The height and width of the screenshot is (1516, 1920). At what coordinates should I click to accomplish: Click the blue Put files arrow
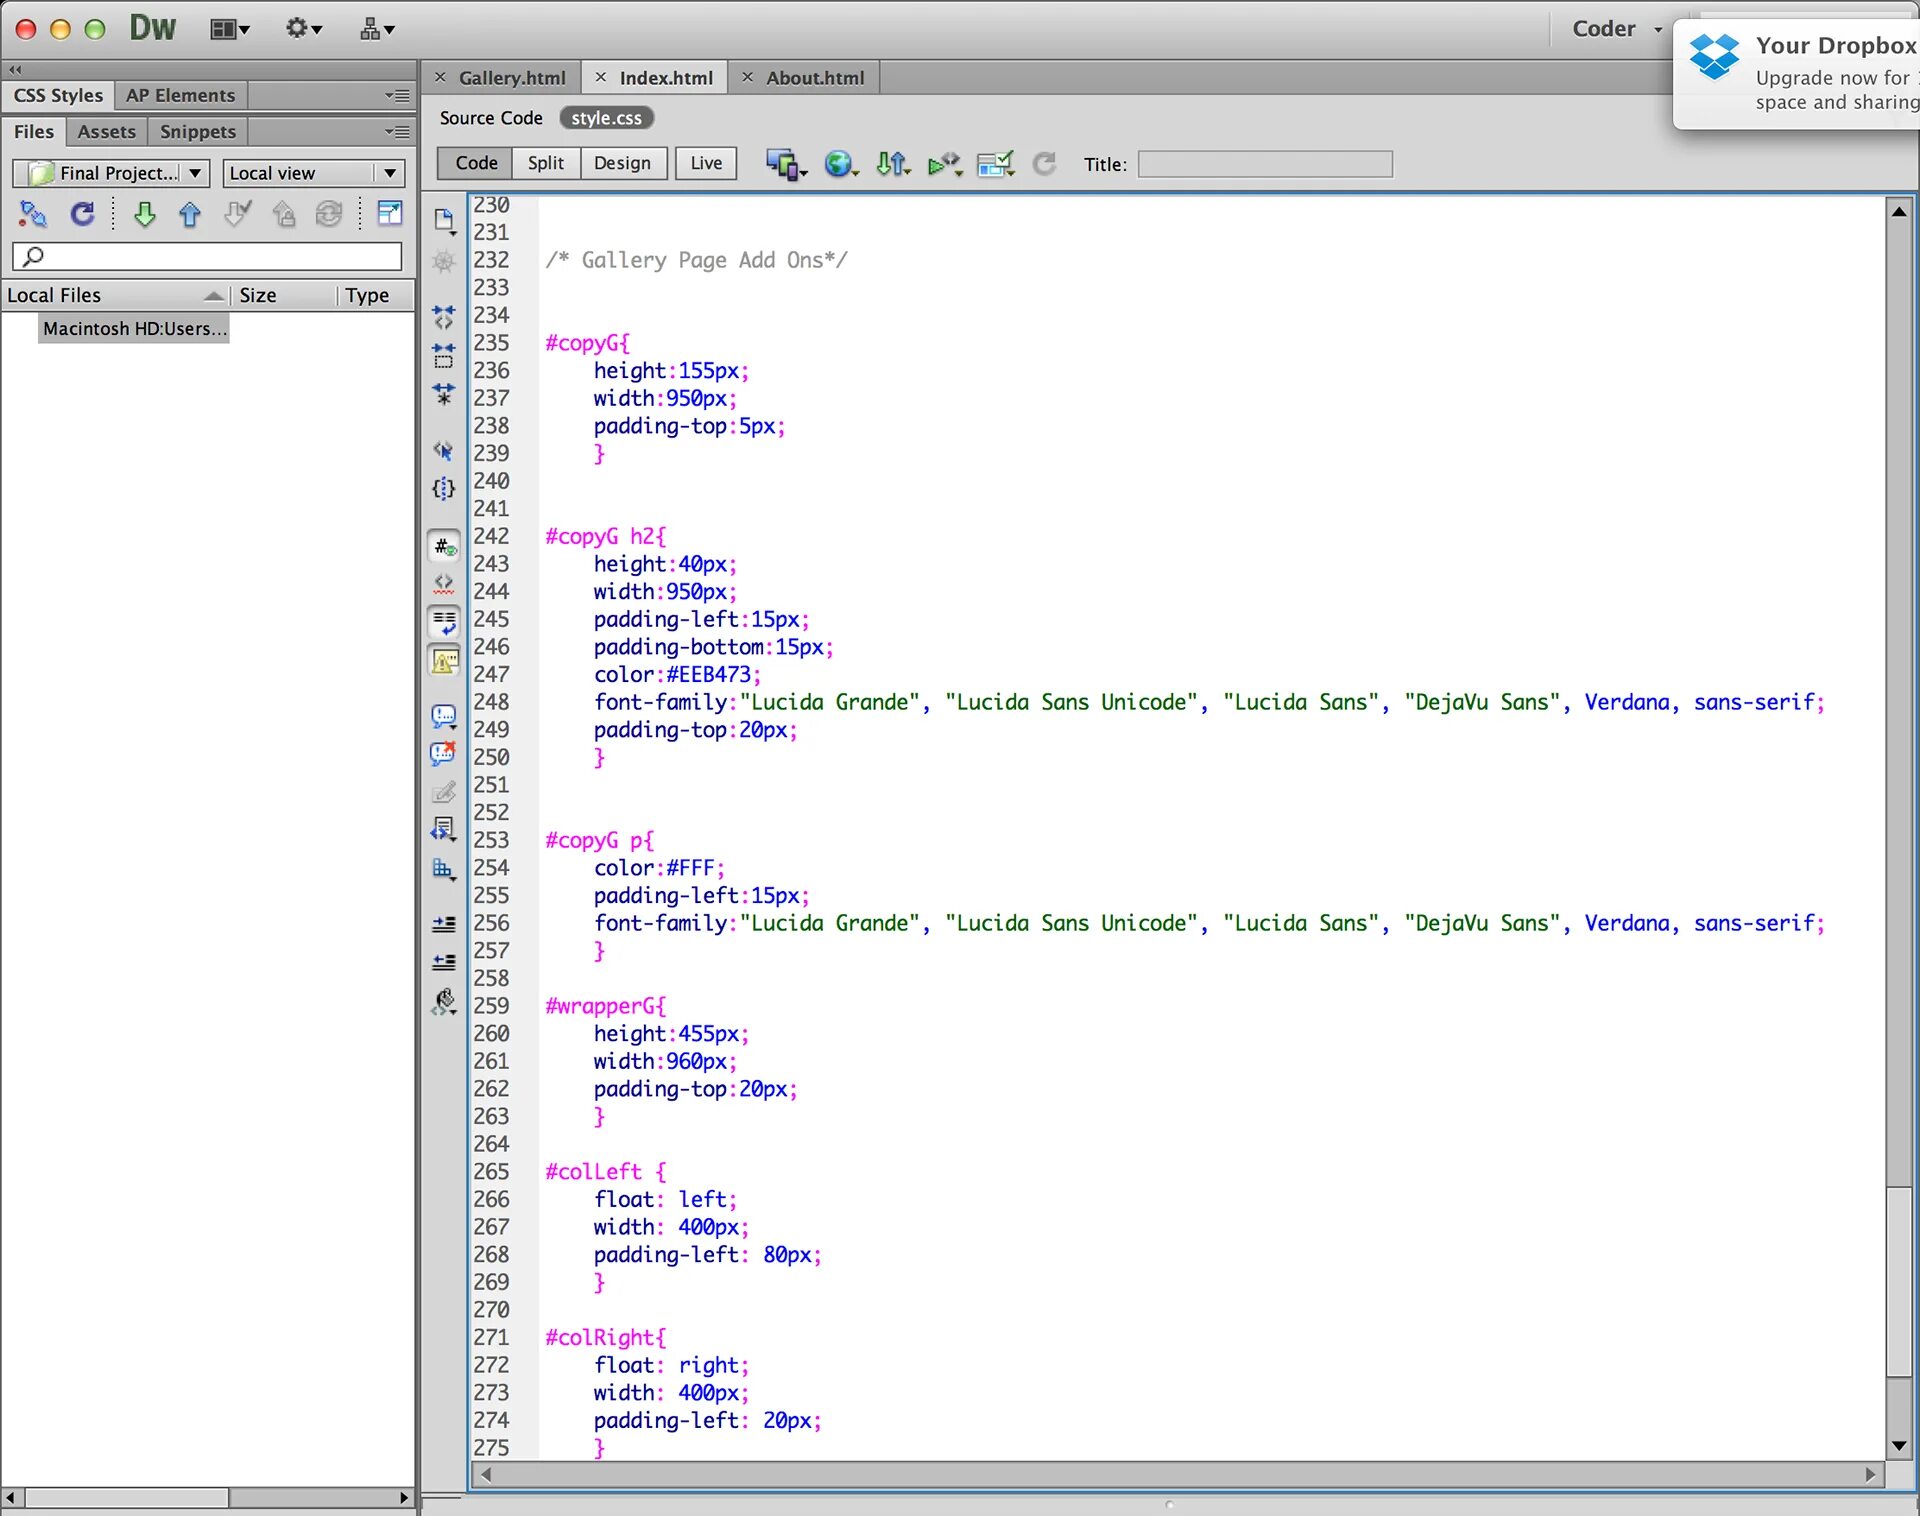point(190,214)
